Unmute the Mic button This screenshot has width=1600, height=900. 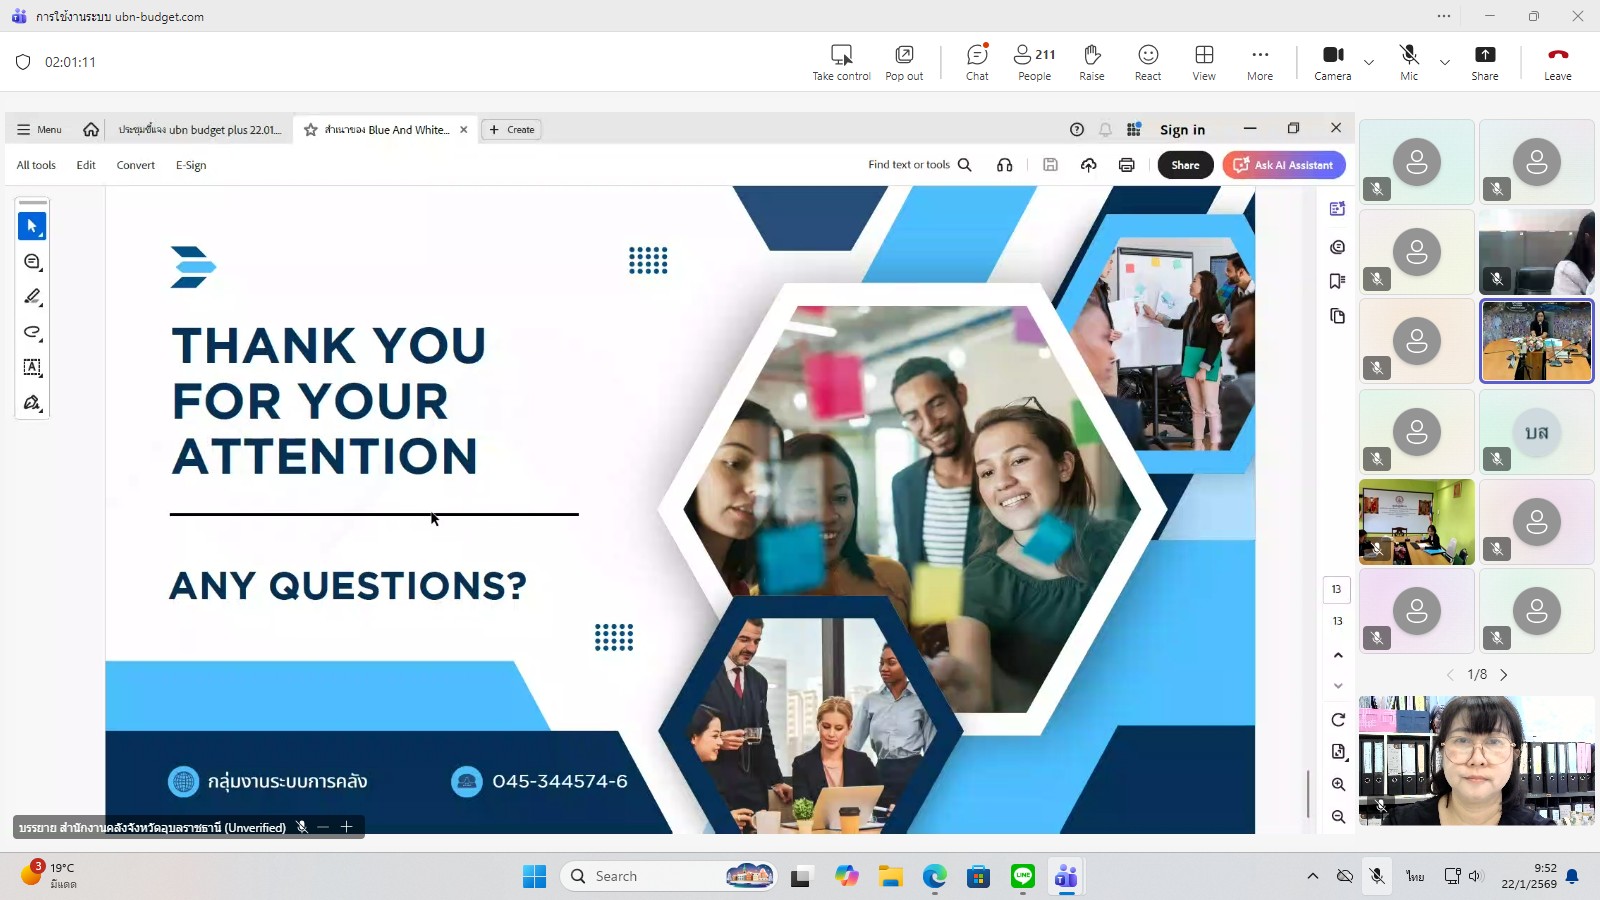pyautogui.click(x=1409, y=62)
